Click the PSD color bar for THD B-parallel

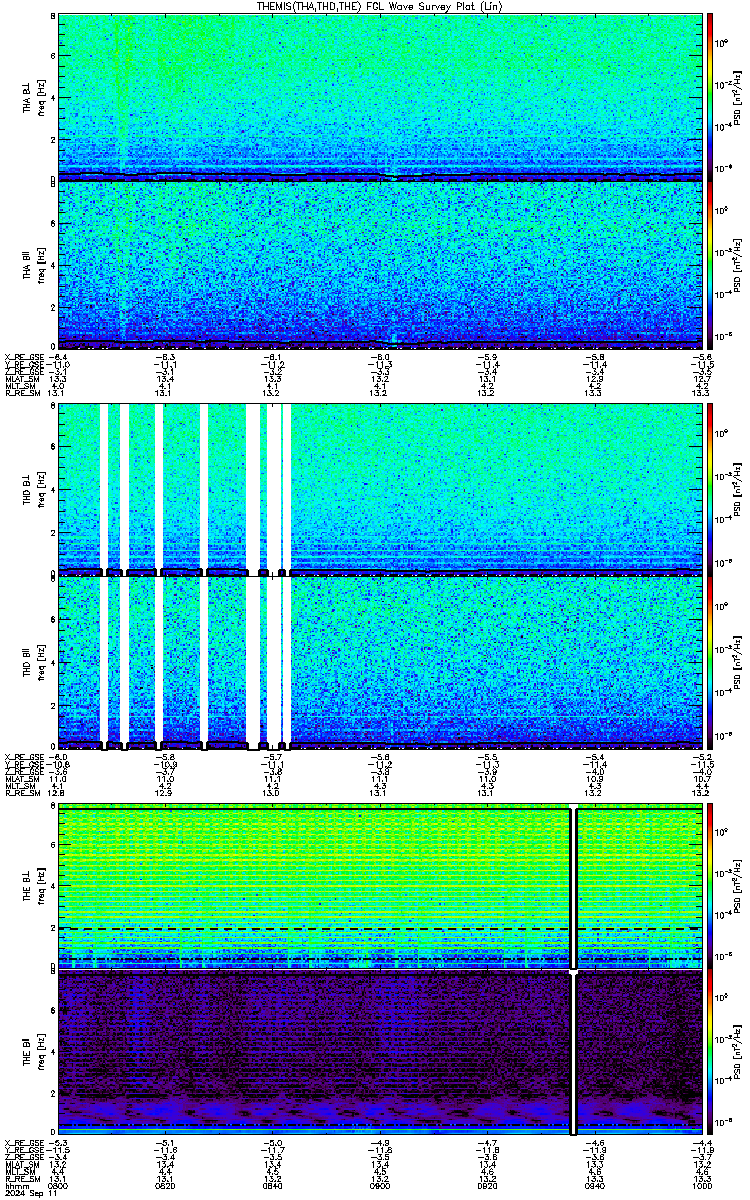coord(710,662)
